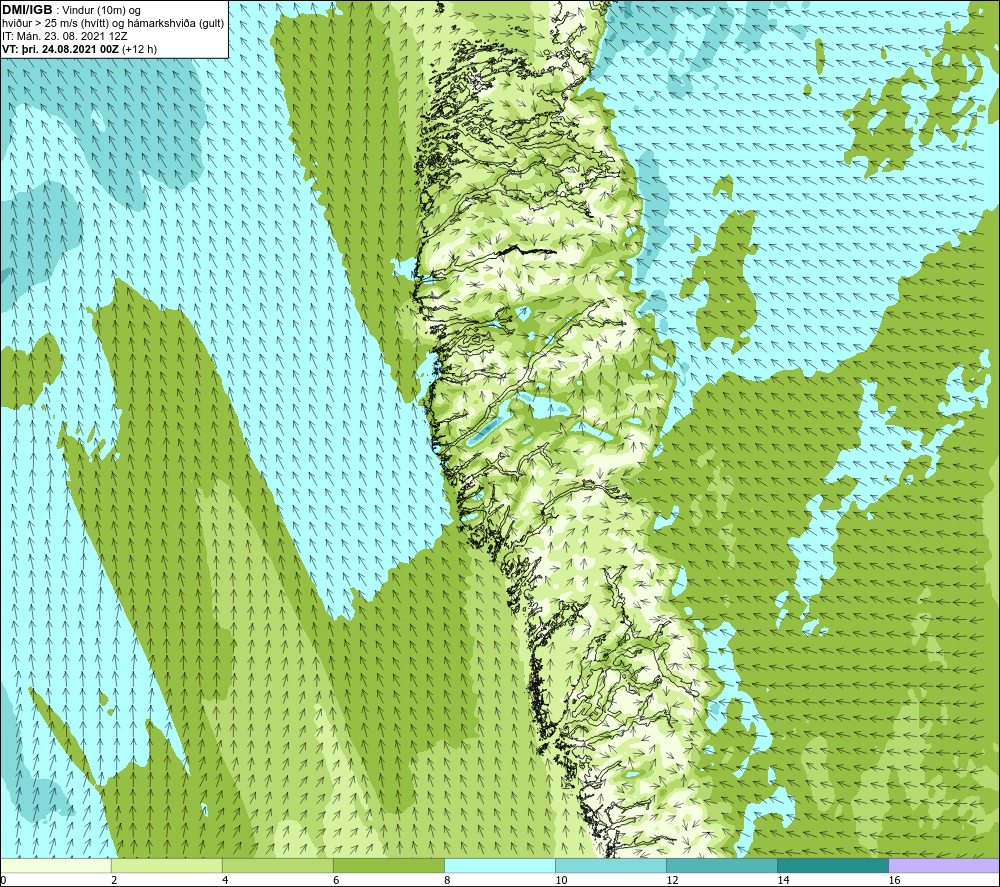Click the '8' label on the wind scale
Image resolution: width=1000 pixels, height=887 pixels.
pos(447,881)
